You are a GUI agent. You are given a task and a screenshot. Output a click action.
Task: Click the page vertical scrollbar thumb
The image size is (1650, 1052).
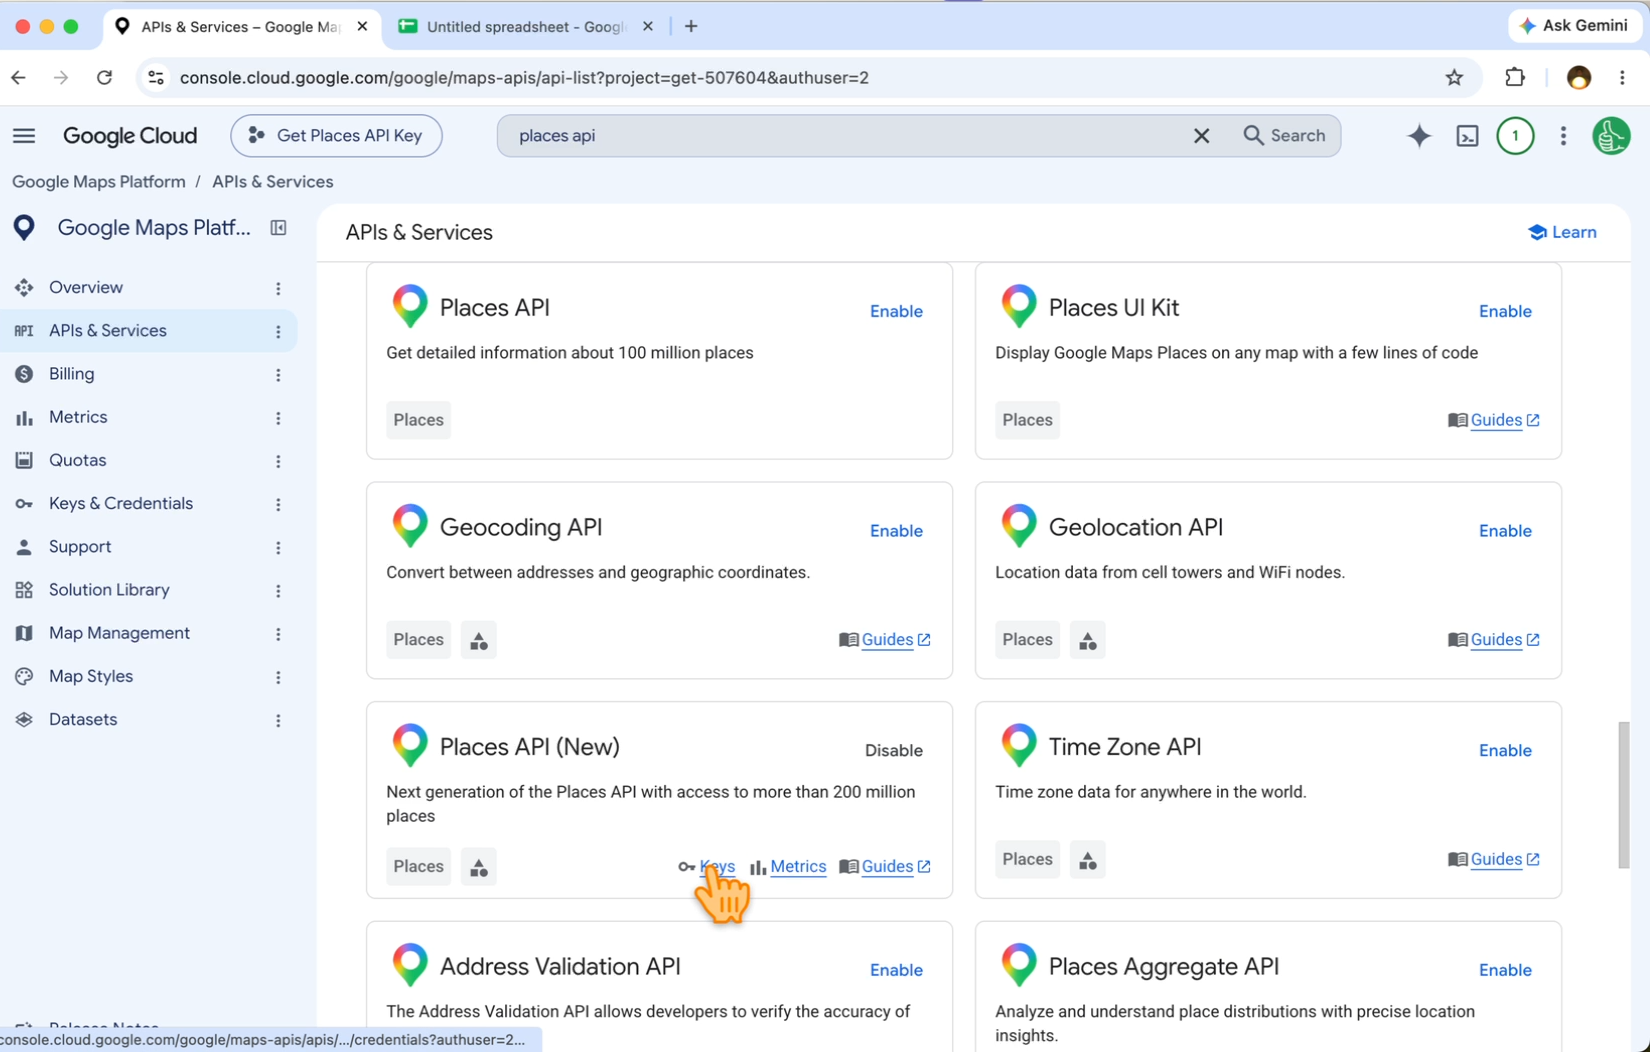(x=1623, y=795)
